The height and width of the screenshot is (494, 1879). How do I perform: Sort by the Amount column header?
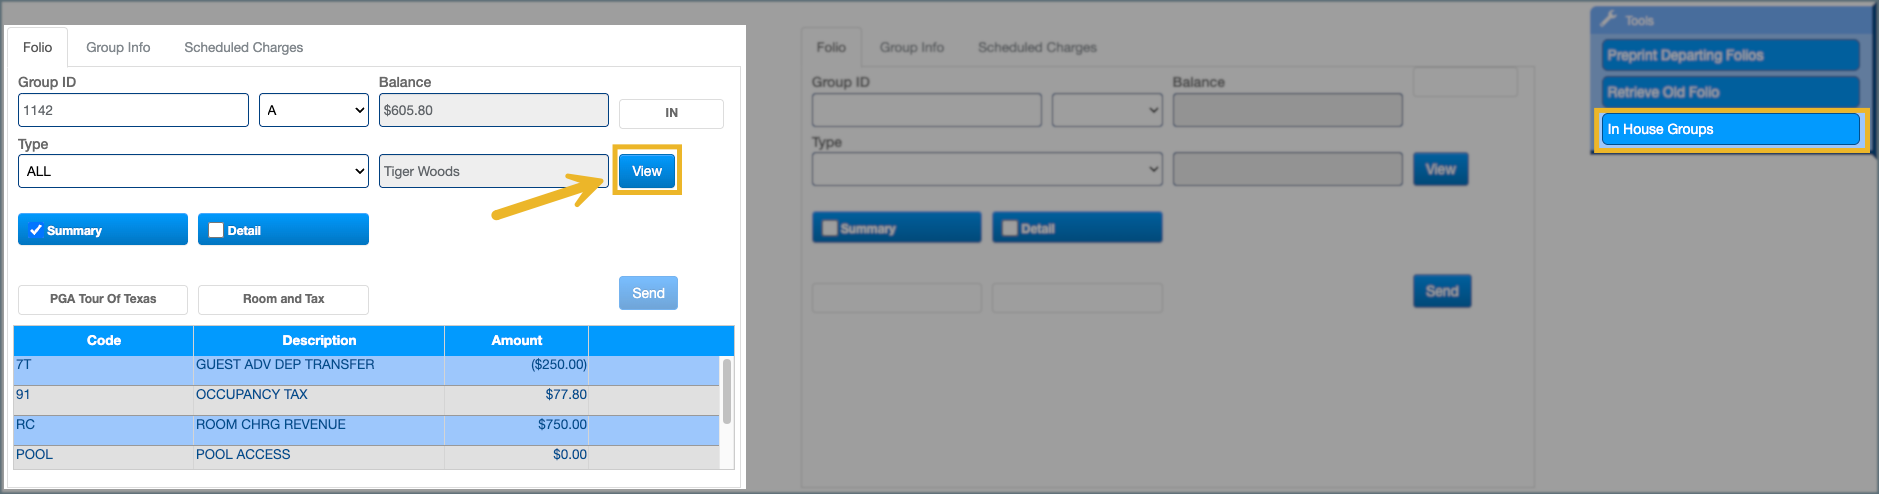click(516, 340)
